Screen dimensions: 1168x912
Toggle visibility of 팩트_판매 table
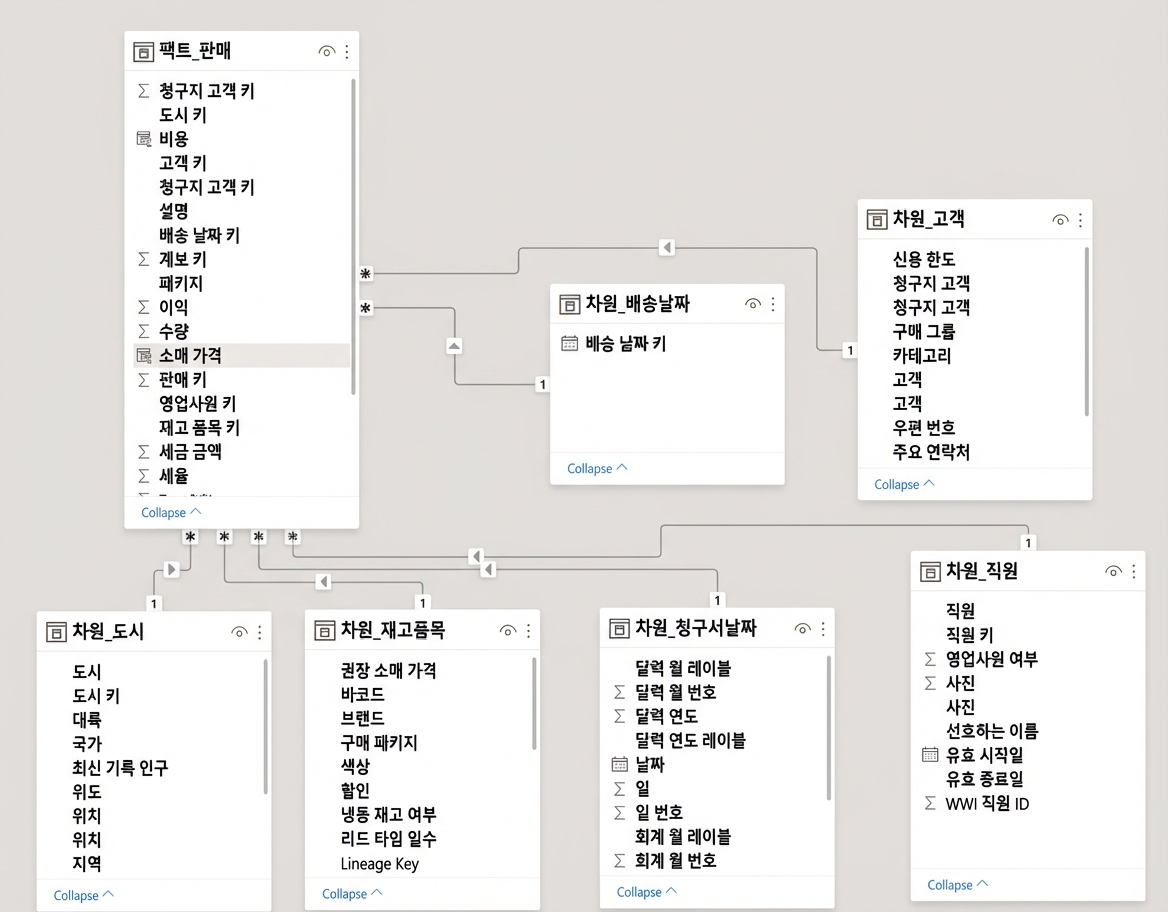326,51
